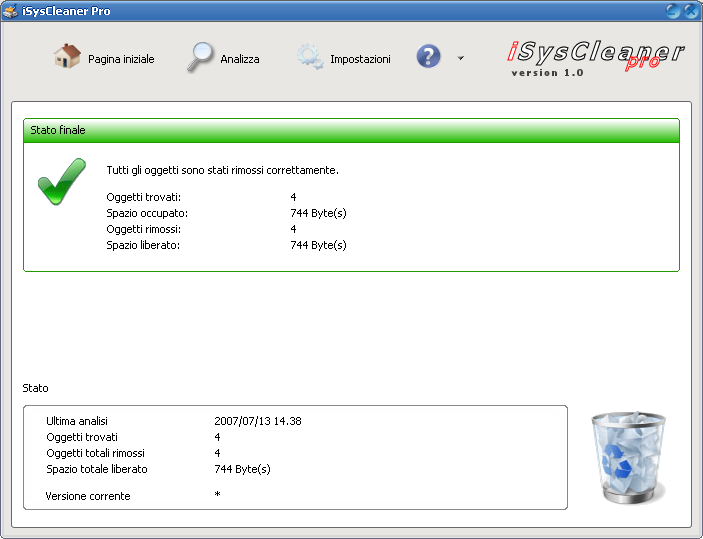Click the 'Spazio liberato:' label
Viewport: 703px width, 539px height.
tap(143, 245)
